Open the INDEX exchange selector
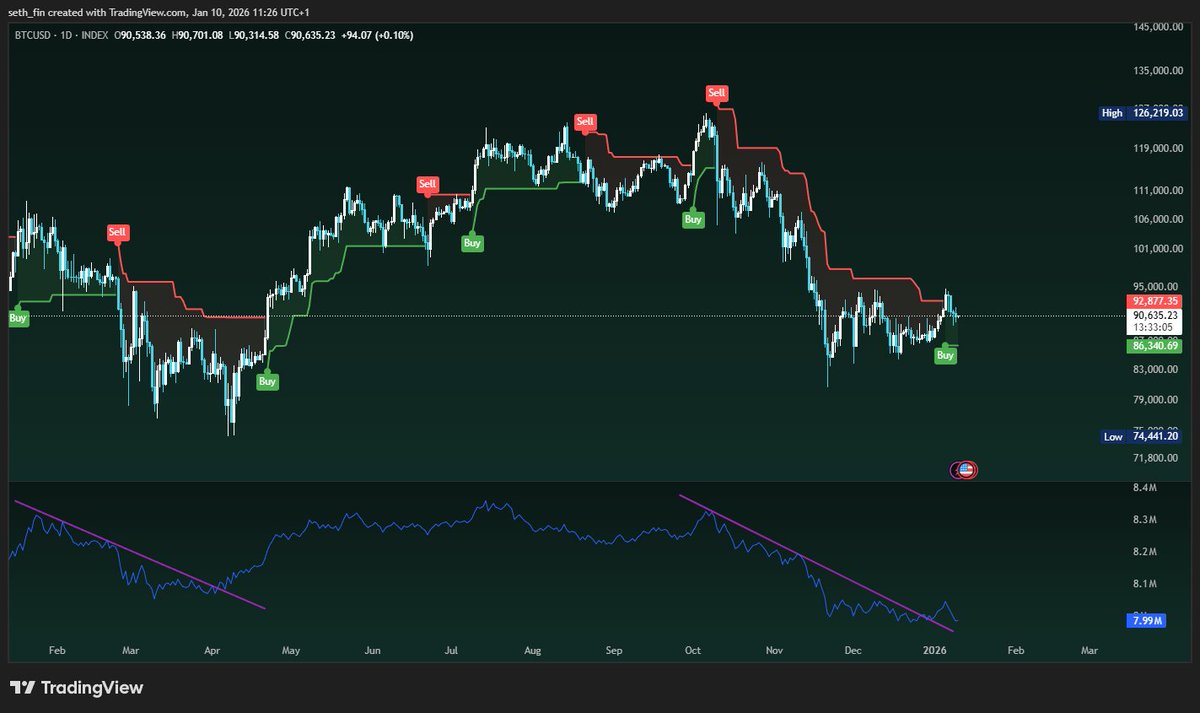Screen dimensions: 1200x713 coord(98,33)
